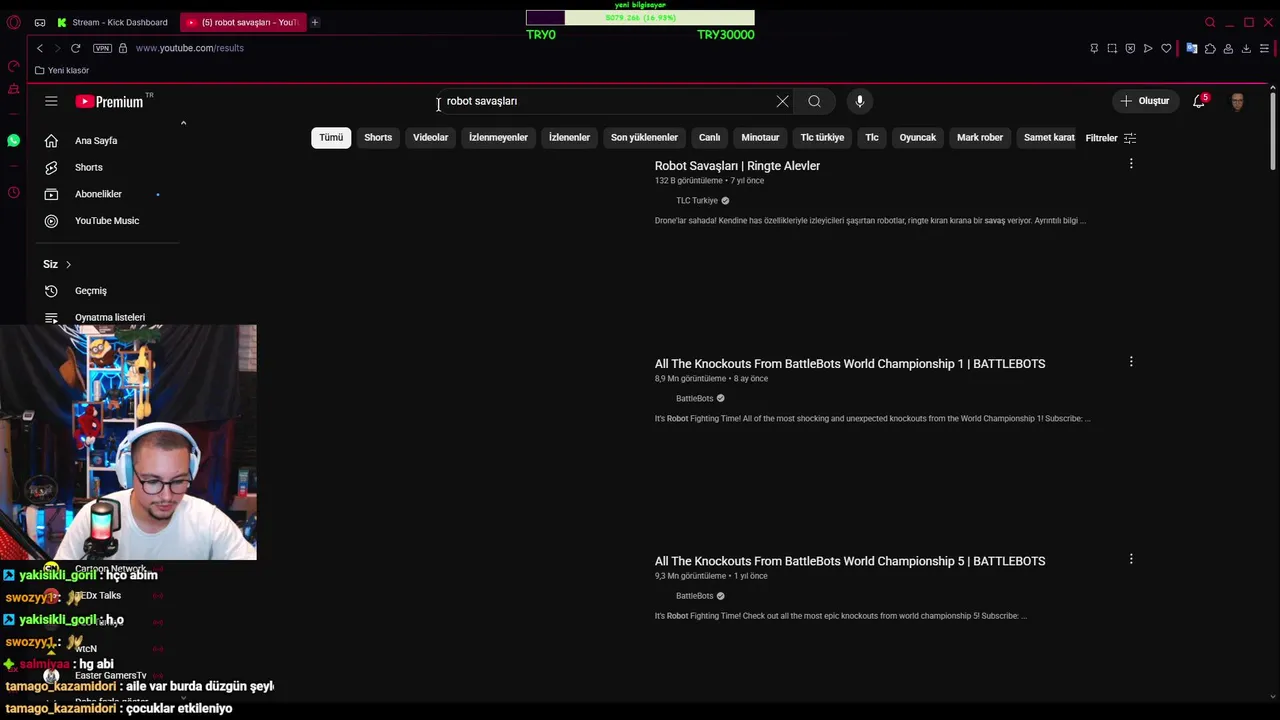Select the Canlı filter chip
Screen dimensions: 1280x720
[710, 137]
